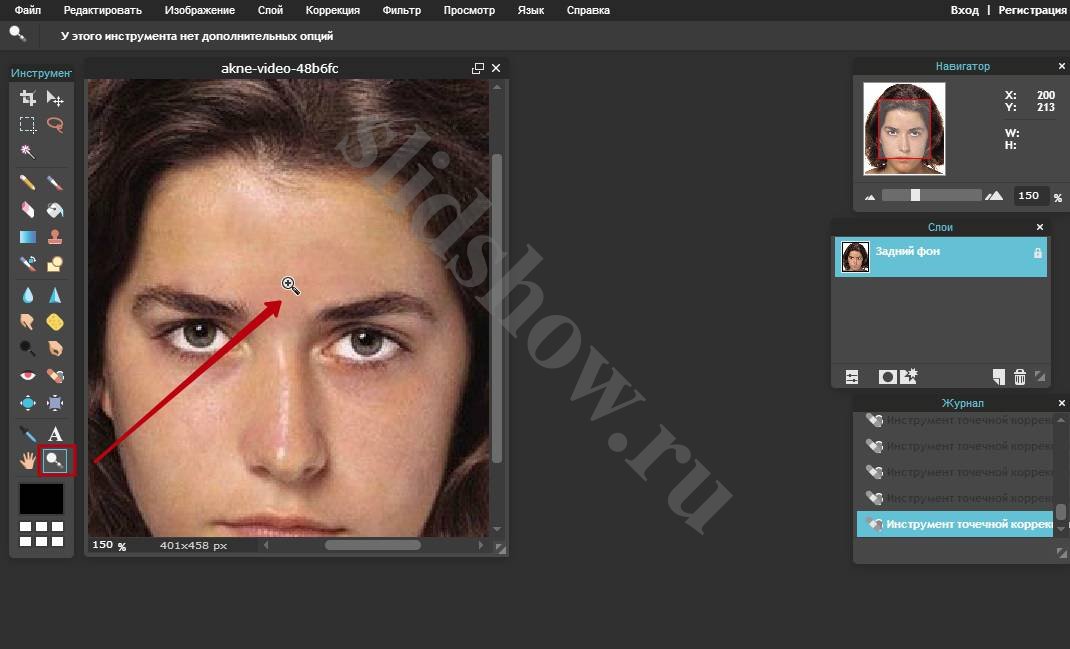Maximize the akne-video-48b6fc document window
The image size is (1070, 649).
[478, 68]
